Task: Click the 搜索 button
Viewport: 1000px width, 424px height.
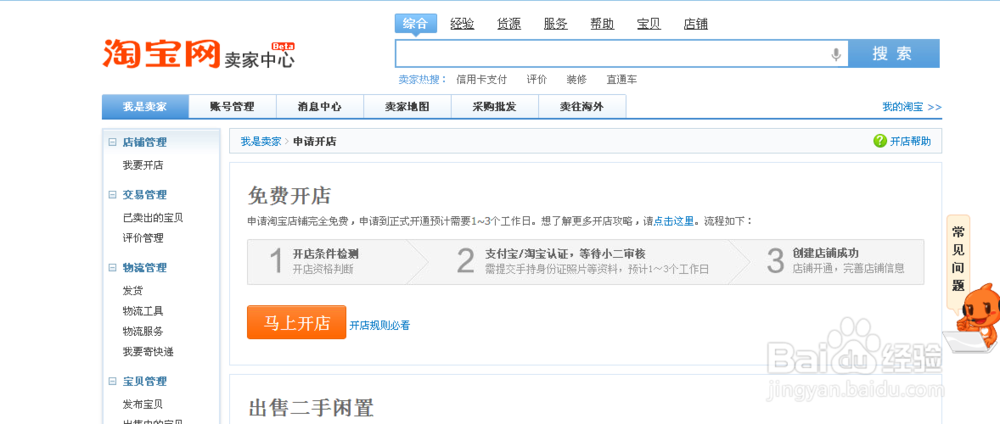Action: pos(893,54)
